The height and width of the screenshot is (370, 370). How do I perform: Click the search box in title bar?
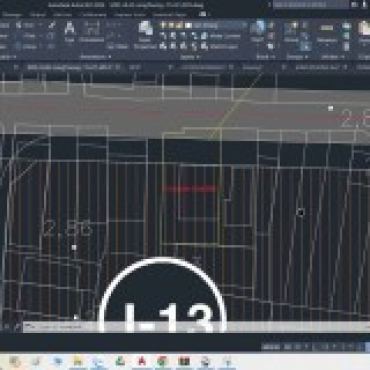click(x=311, y=4)
